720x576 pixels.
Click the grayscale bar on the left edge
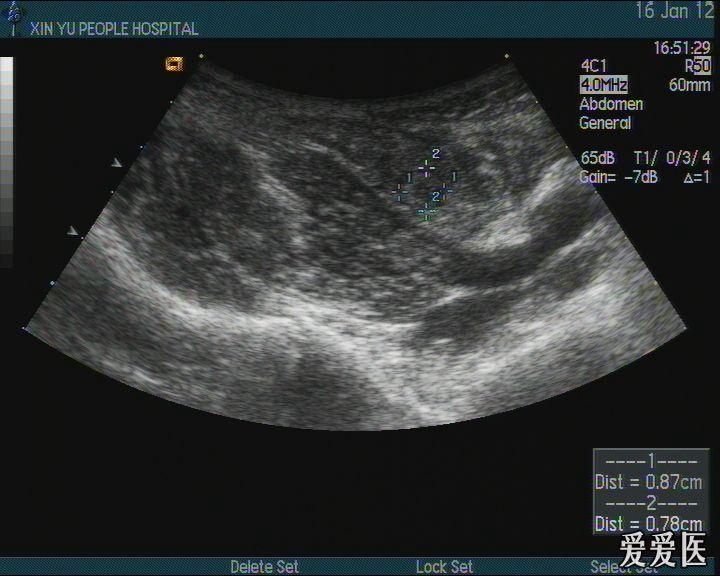7,160
